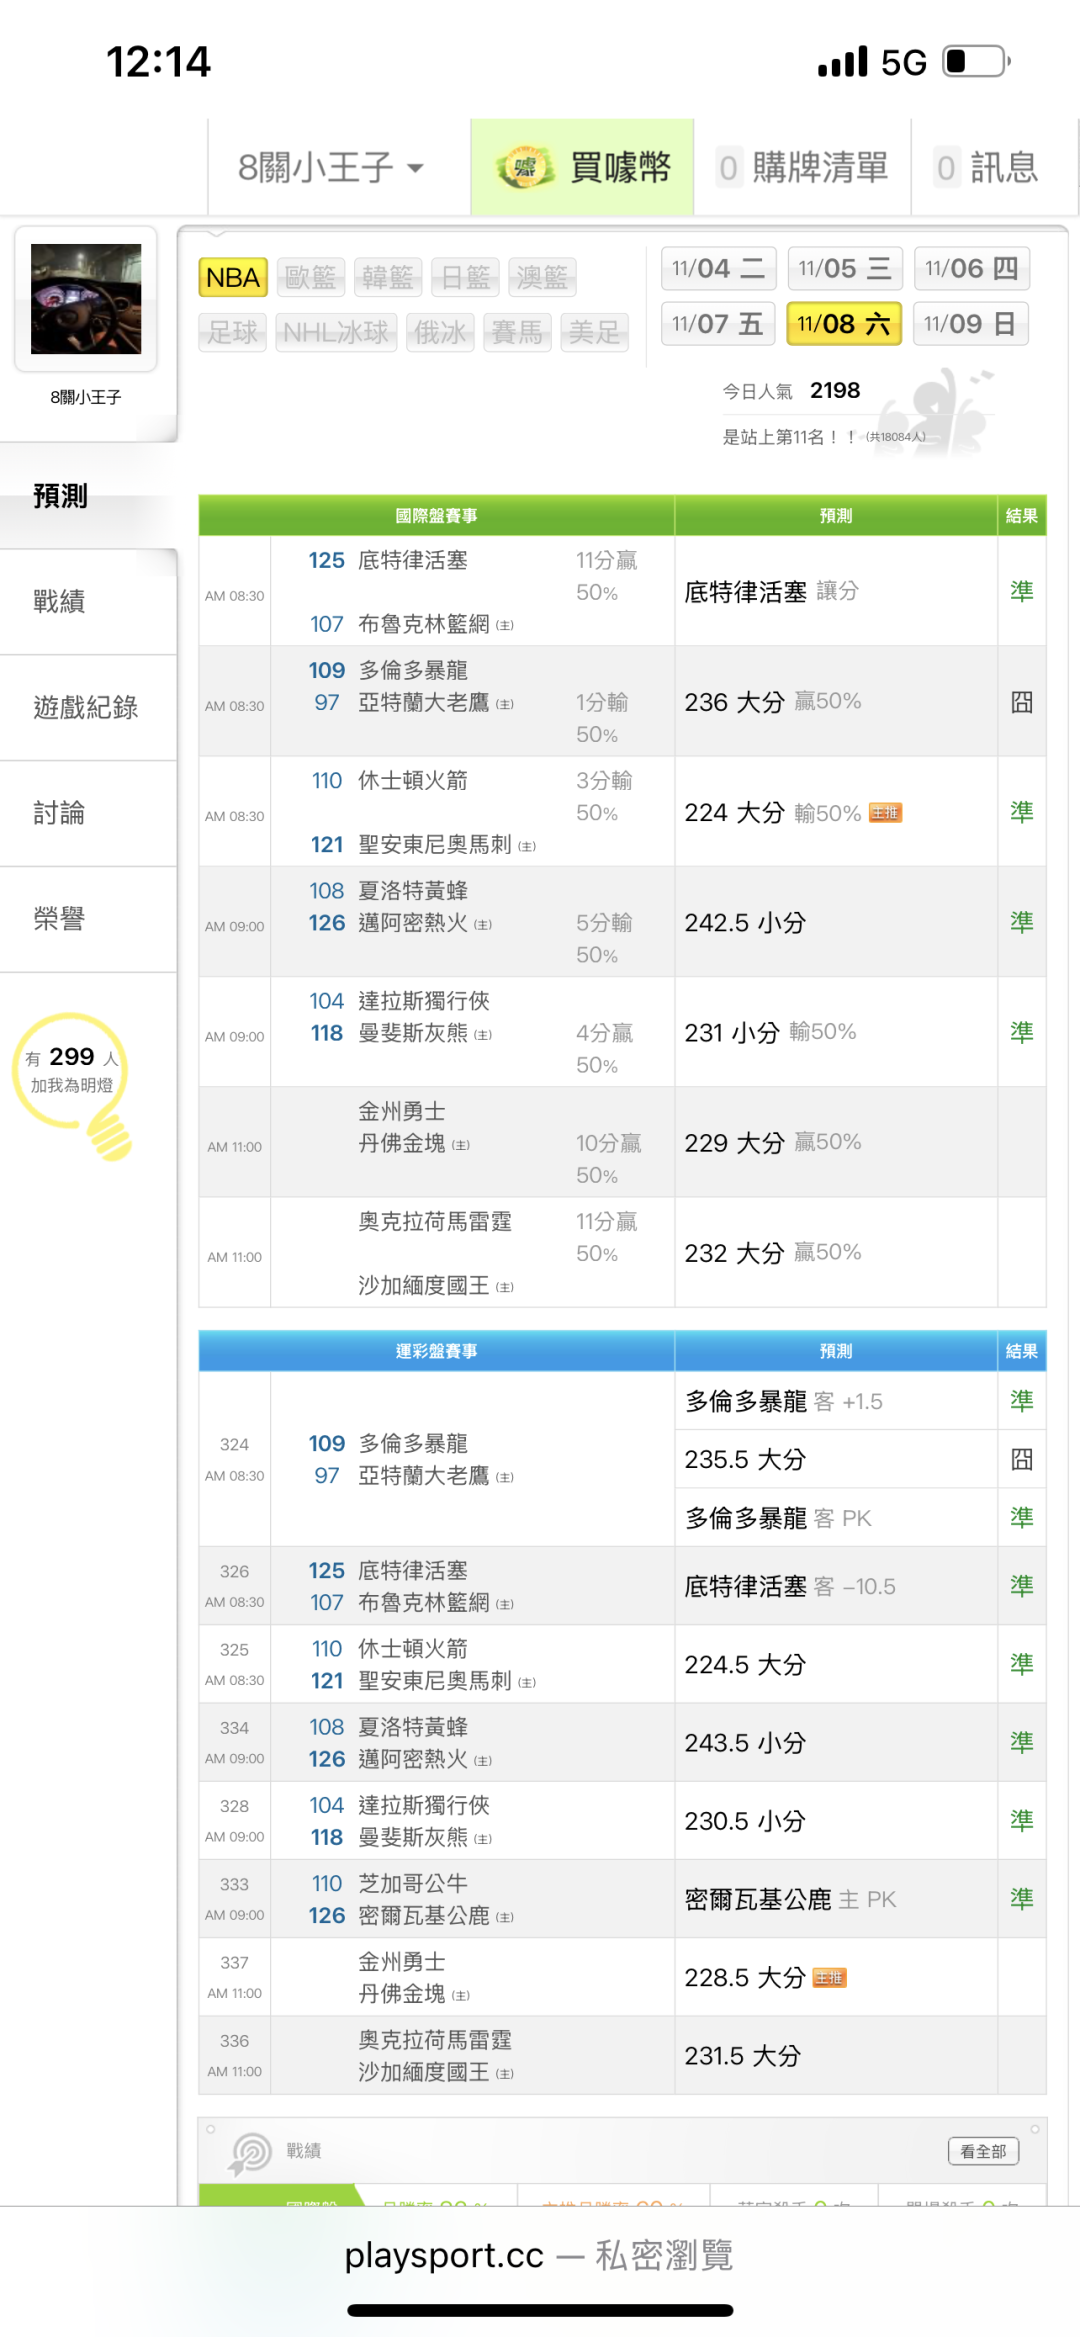Tap the 準 result mark for 底特律活塞 讓分
Screen dimensions: 1080x2337
[x=1021, y=592]
